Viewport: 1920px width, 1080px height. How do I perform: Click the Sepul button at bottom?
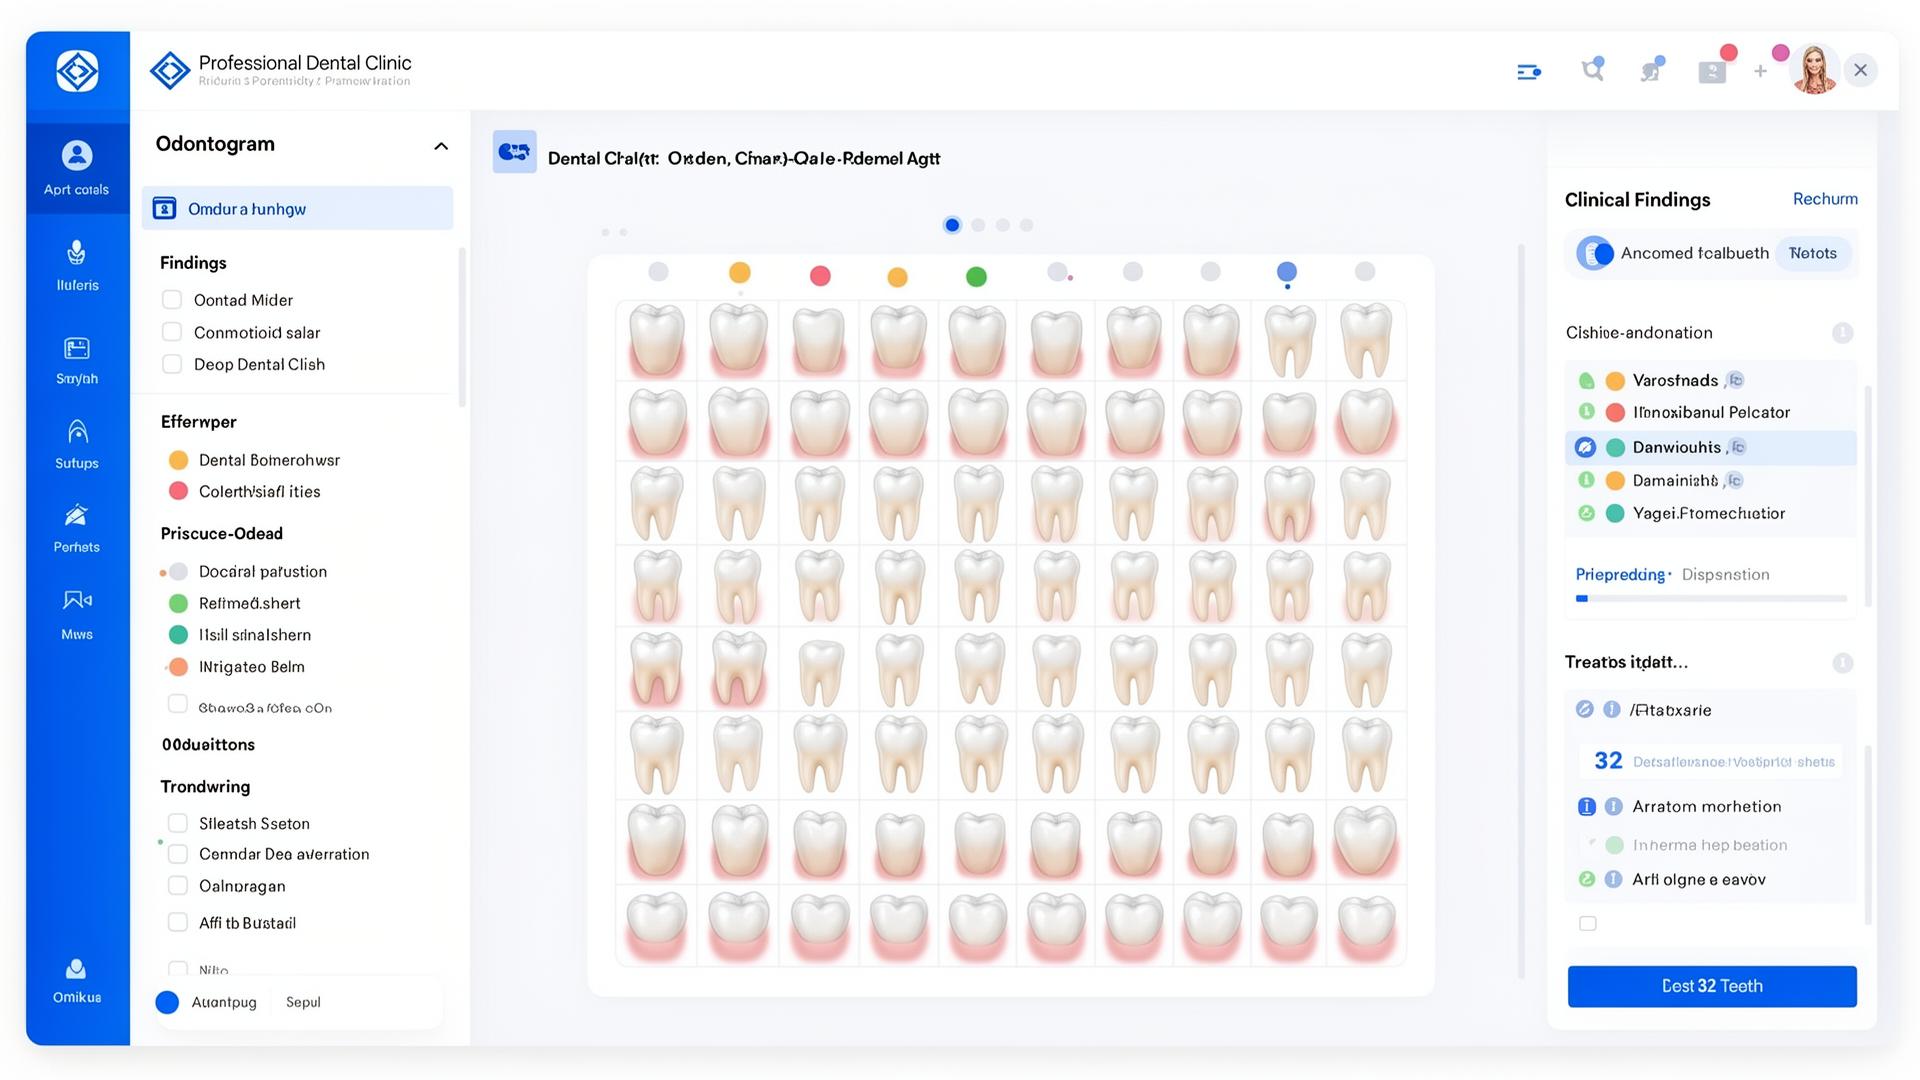pos(303,1002)
